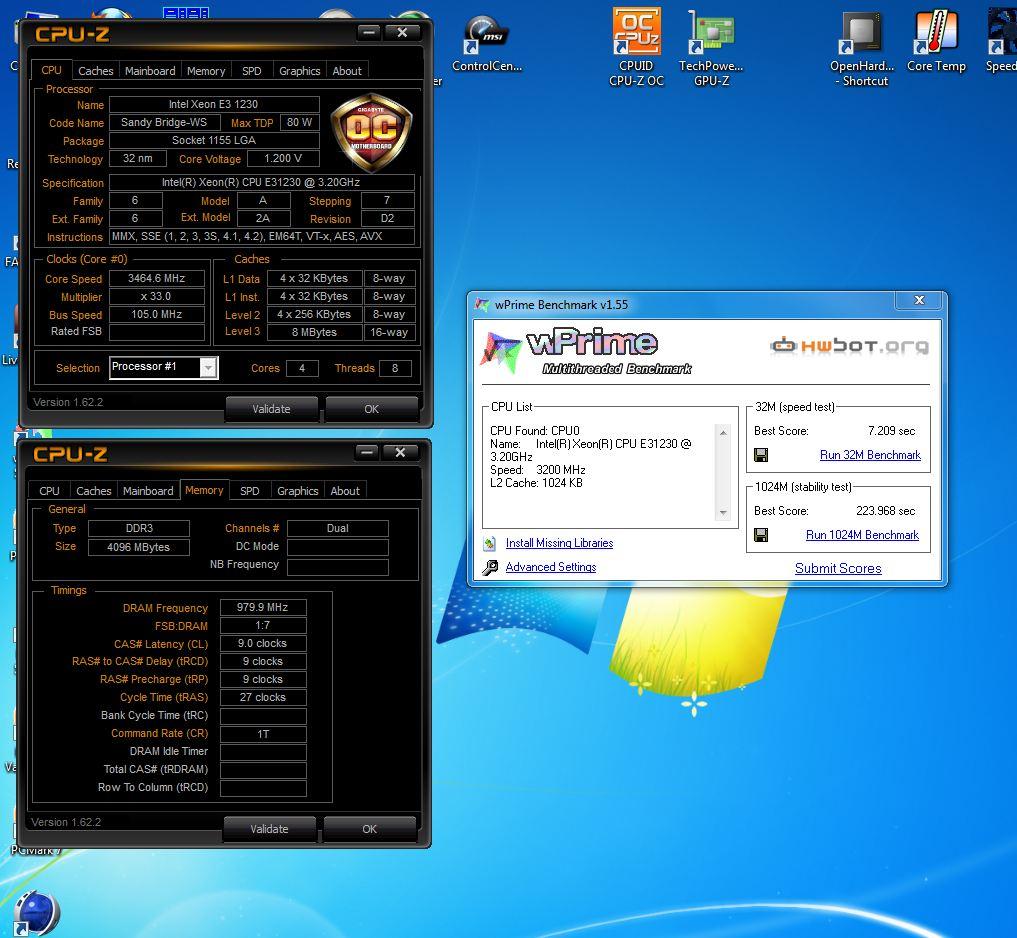
Task: Click the Advanced Settings wrench icon
Action: (490, 567)
